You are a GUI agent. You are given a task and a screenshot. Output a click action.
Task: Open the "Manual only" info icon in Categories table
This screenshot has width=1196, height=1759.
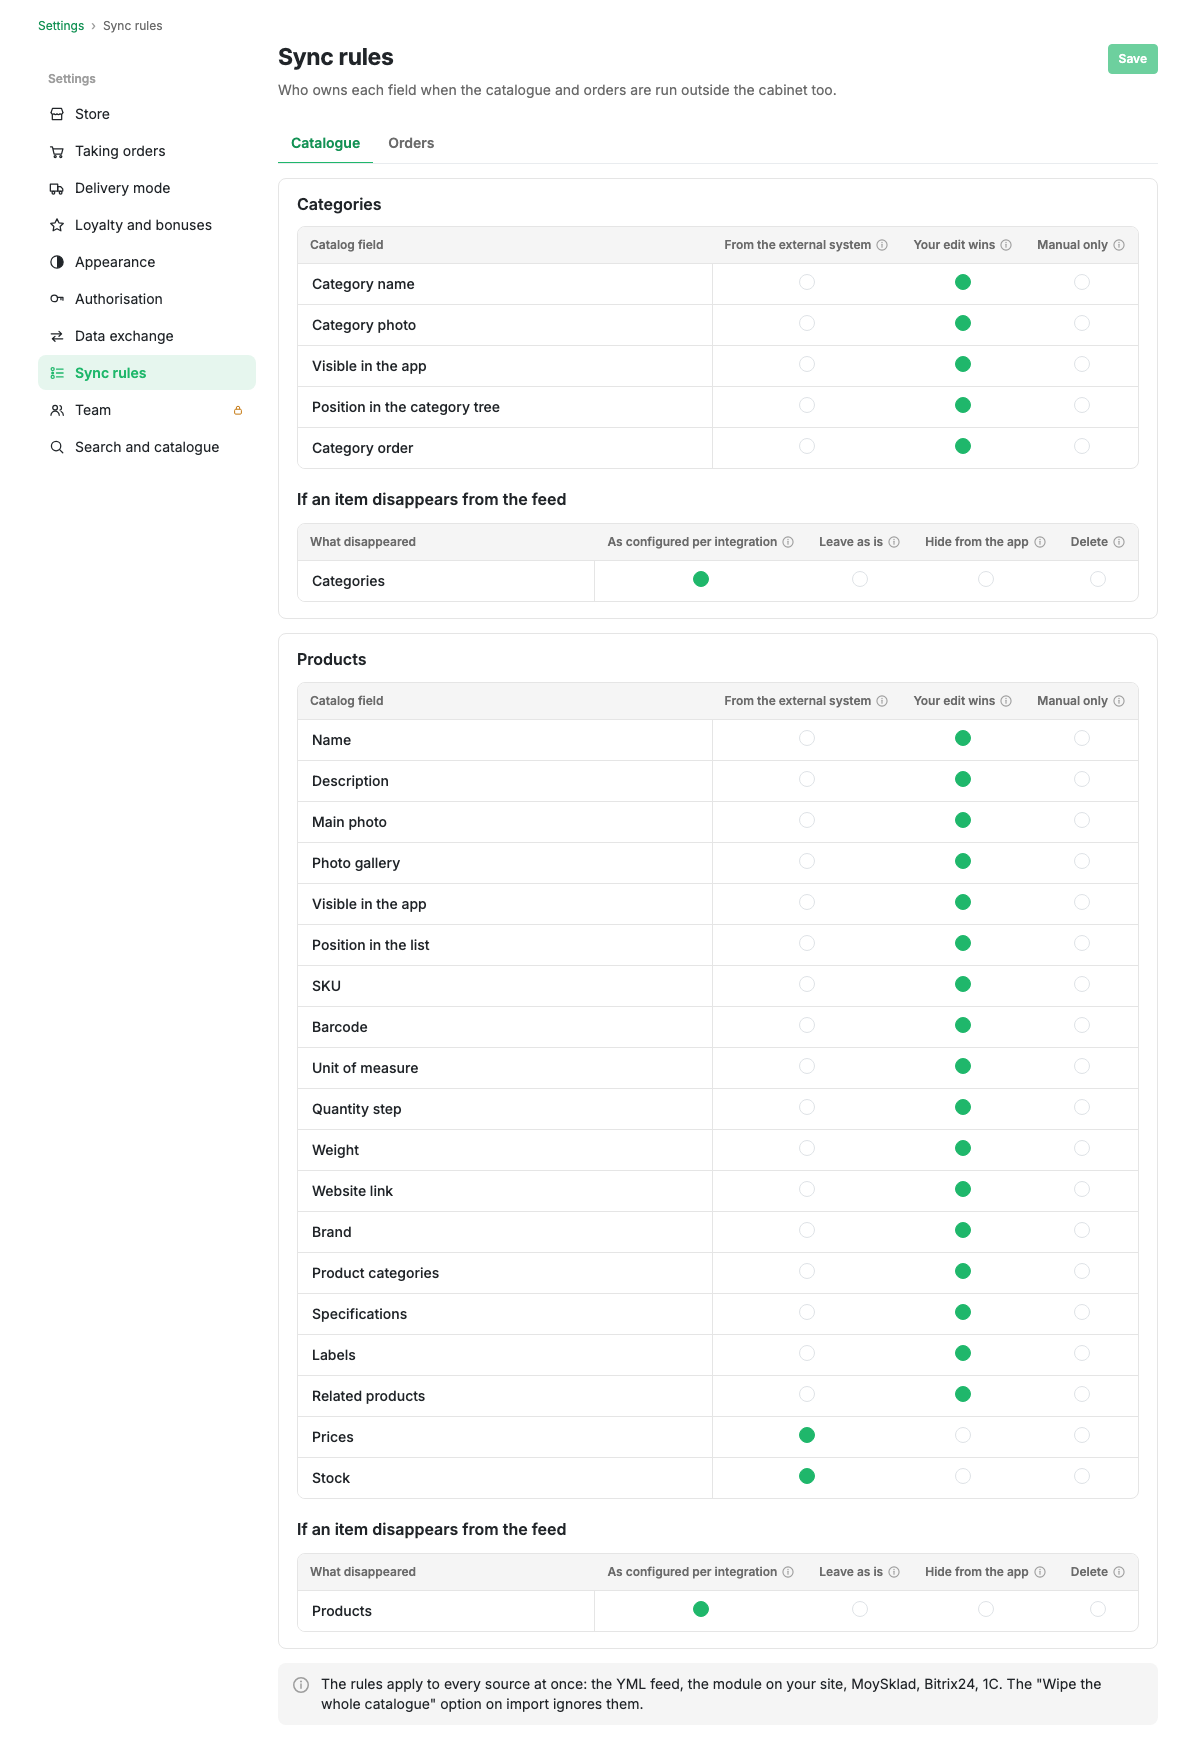[1119, 245]
